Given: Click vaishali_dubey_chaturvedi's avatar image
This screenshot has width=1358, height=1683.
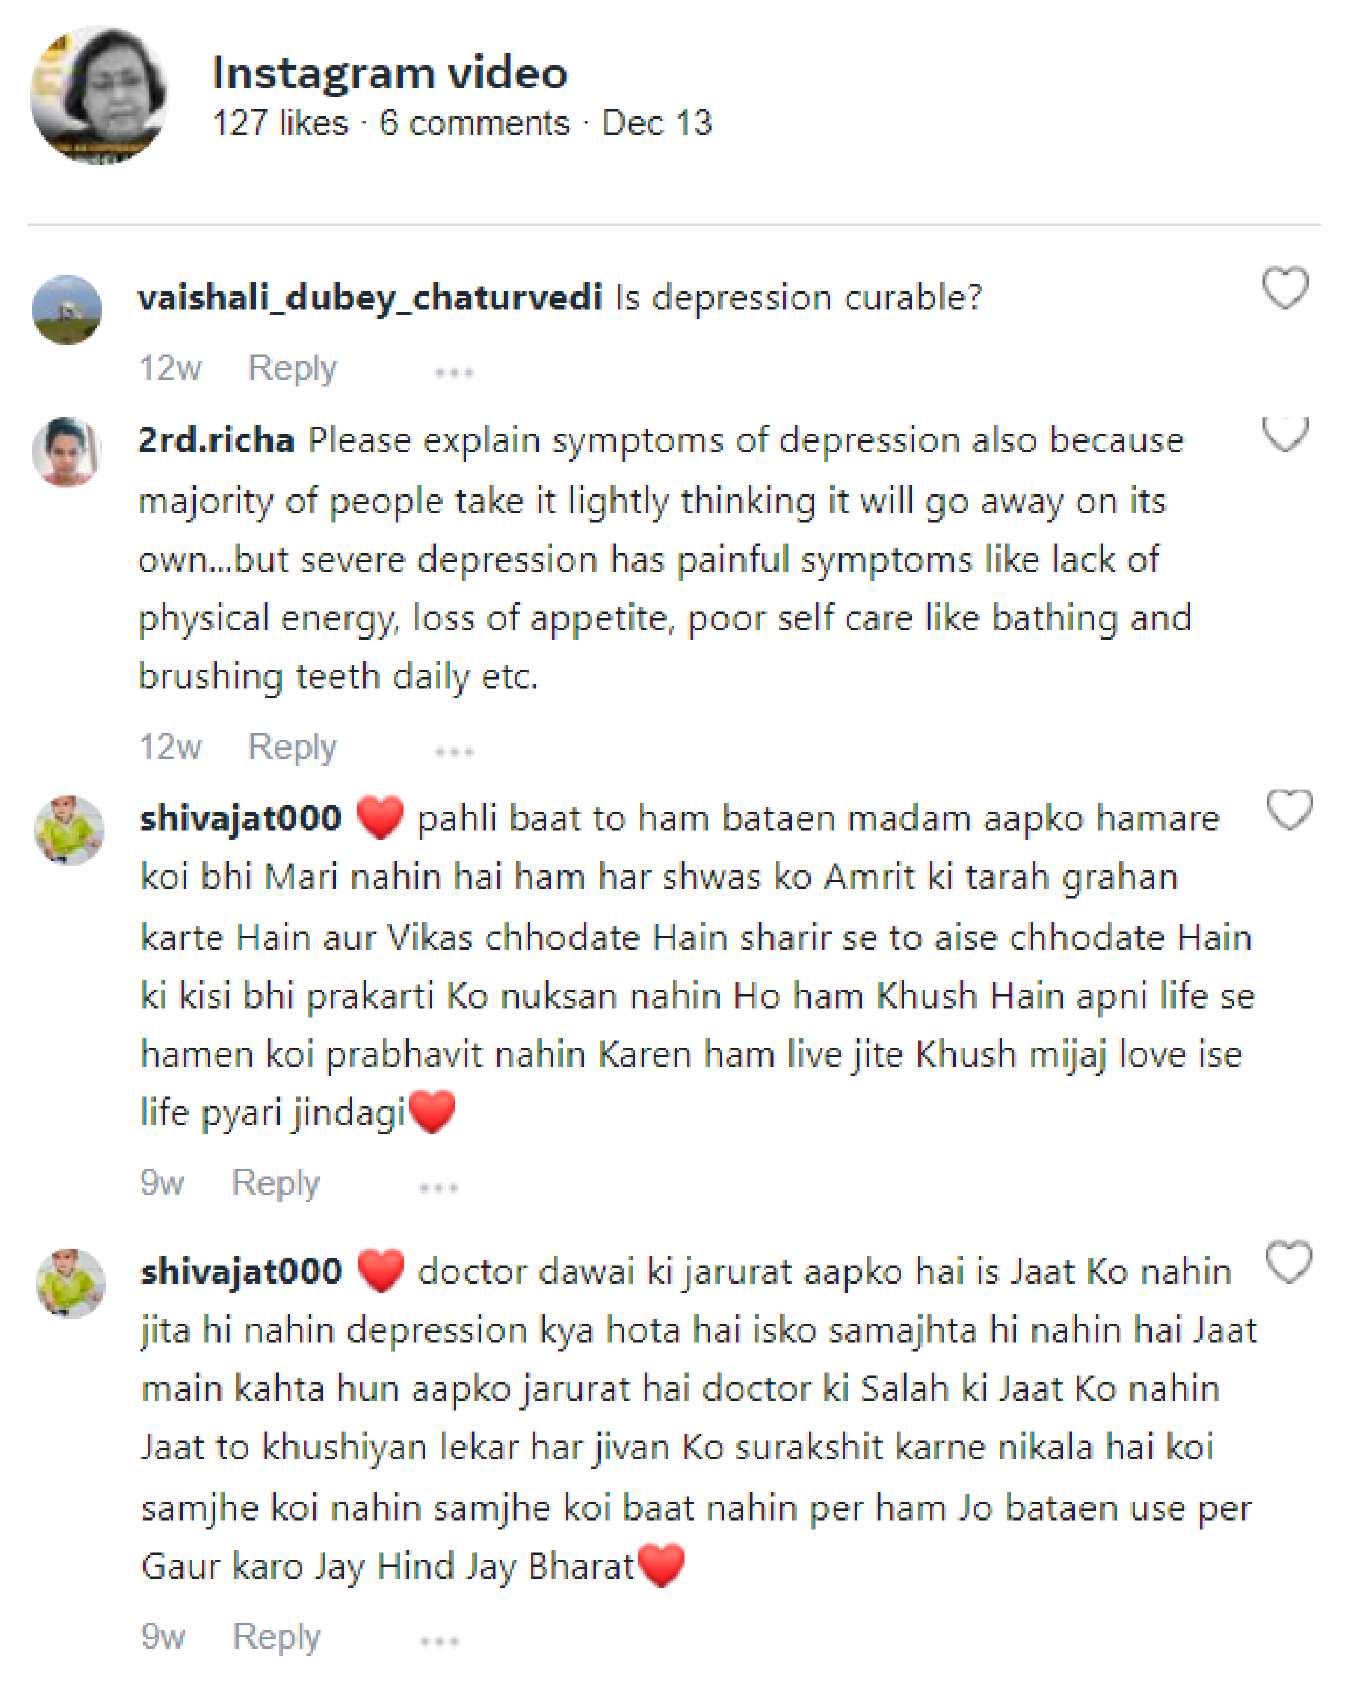Looking at the screenshot, I should pos(67,310).
